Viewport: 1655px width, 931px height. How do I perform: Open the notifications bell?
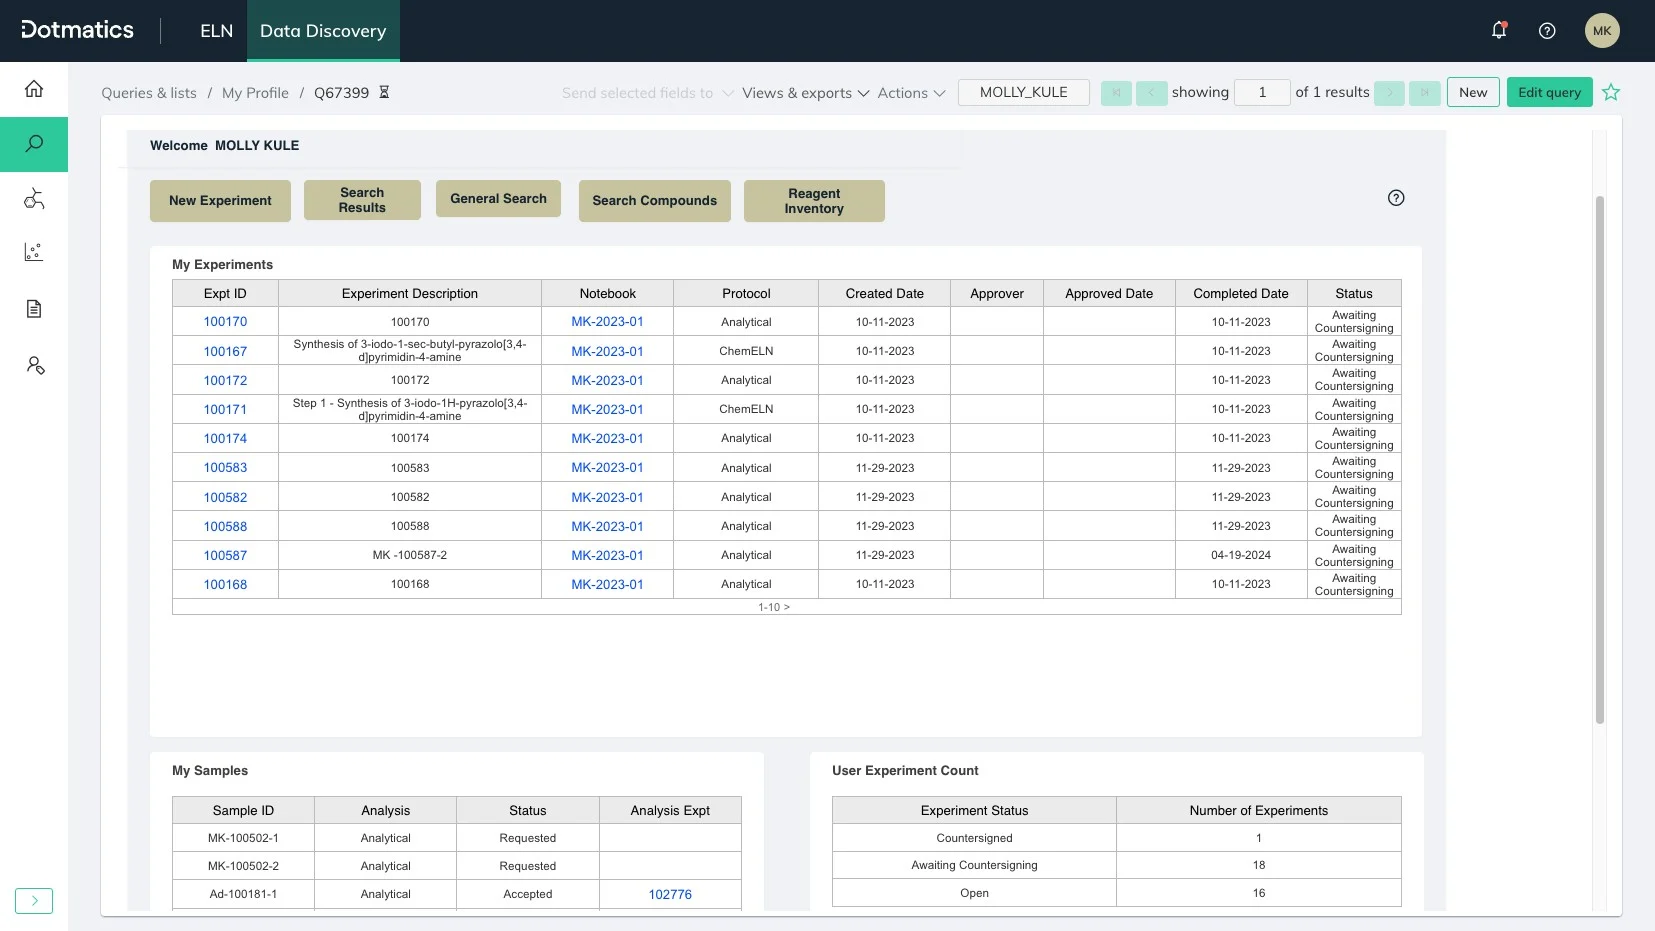(1498, 31)
